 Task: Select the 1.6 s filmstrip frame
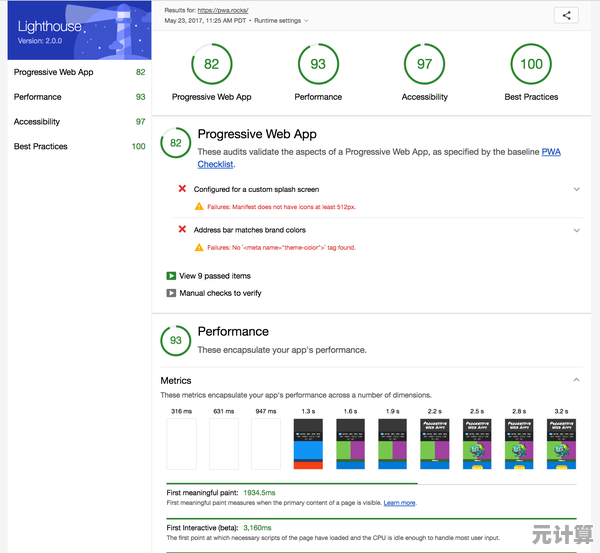tap(351, 444)
